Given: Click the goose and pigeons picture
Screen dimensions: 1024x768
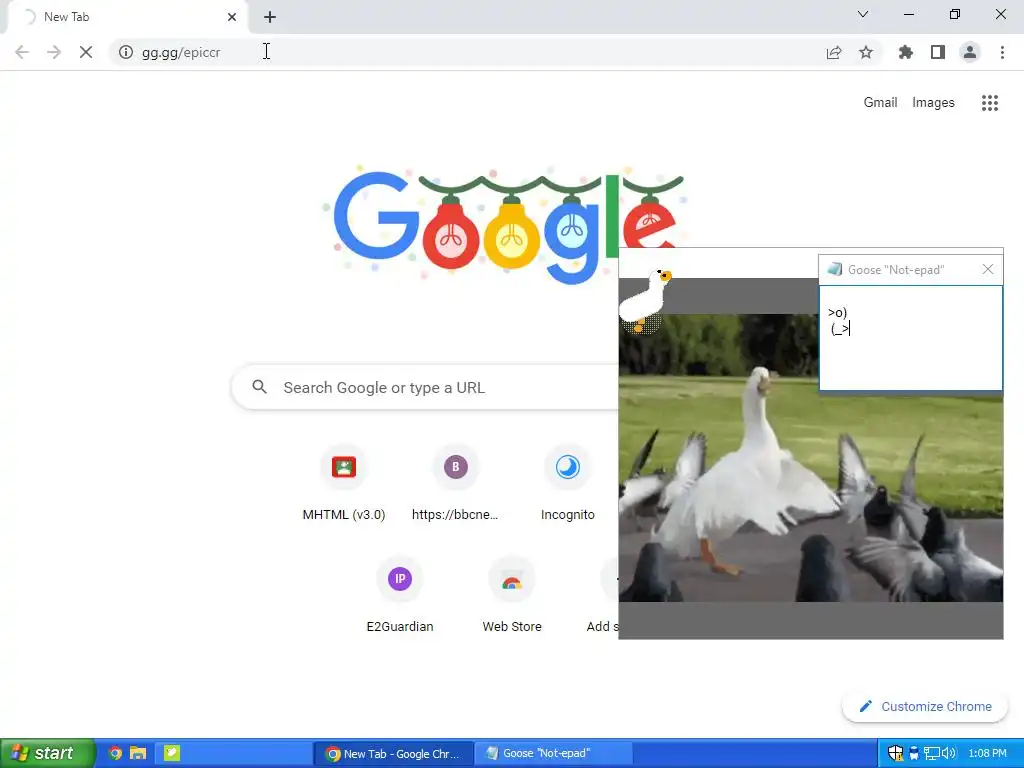Looking at the screenshot, I should (810, 457).
